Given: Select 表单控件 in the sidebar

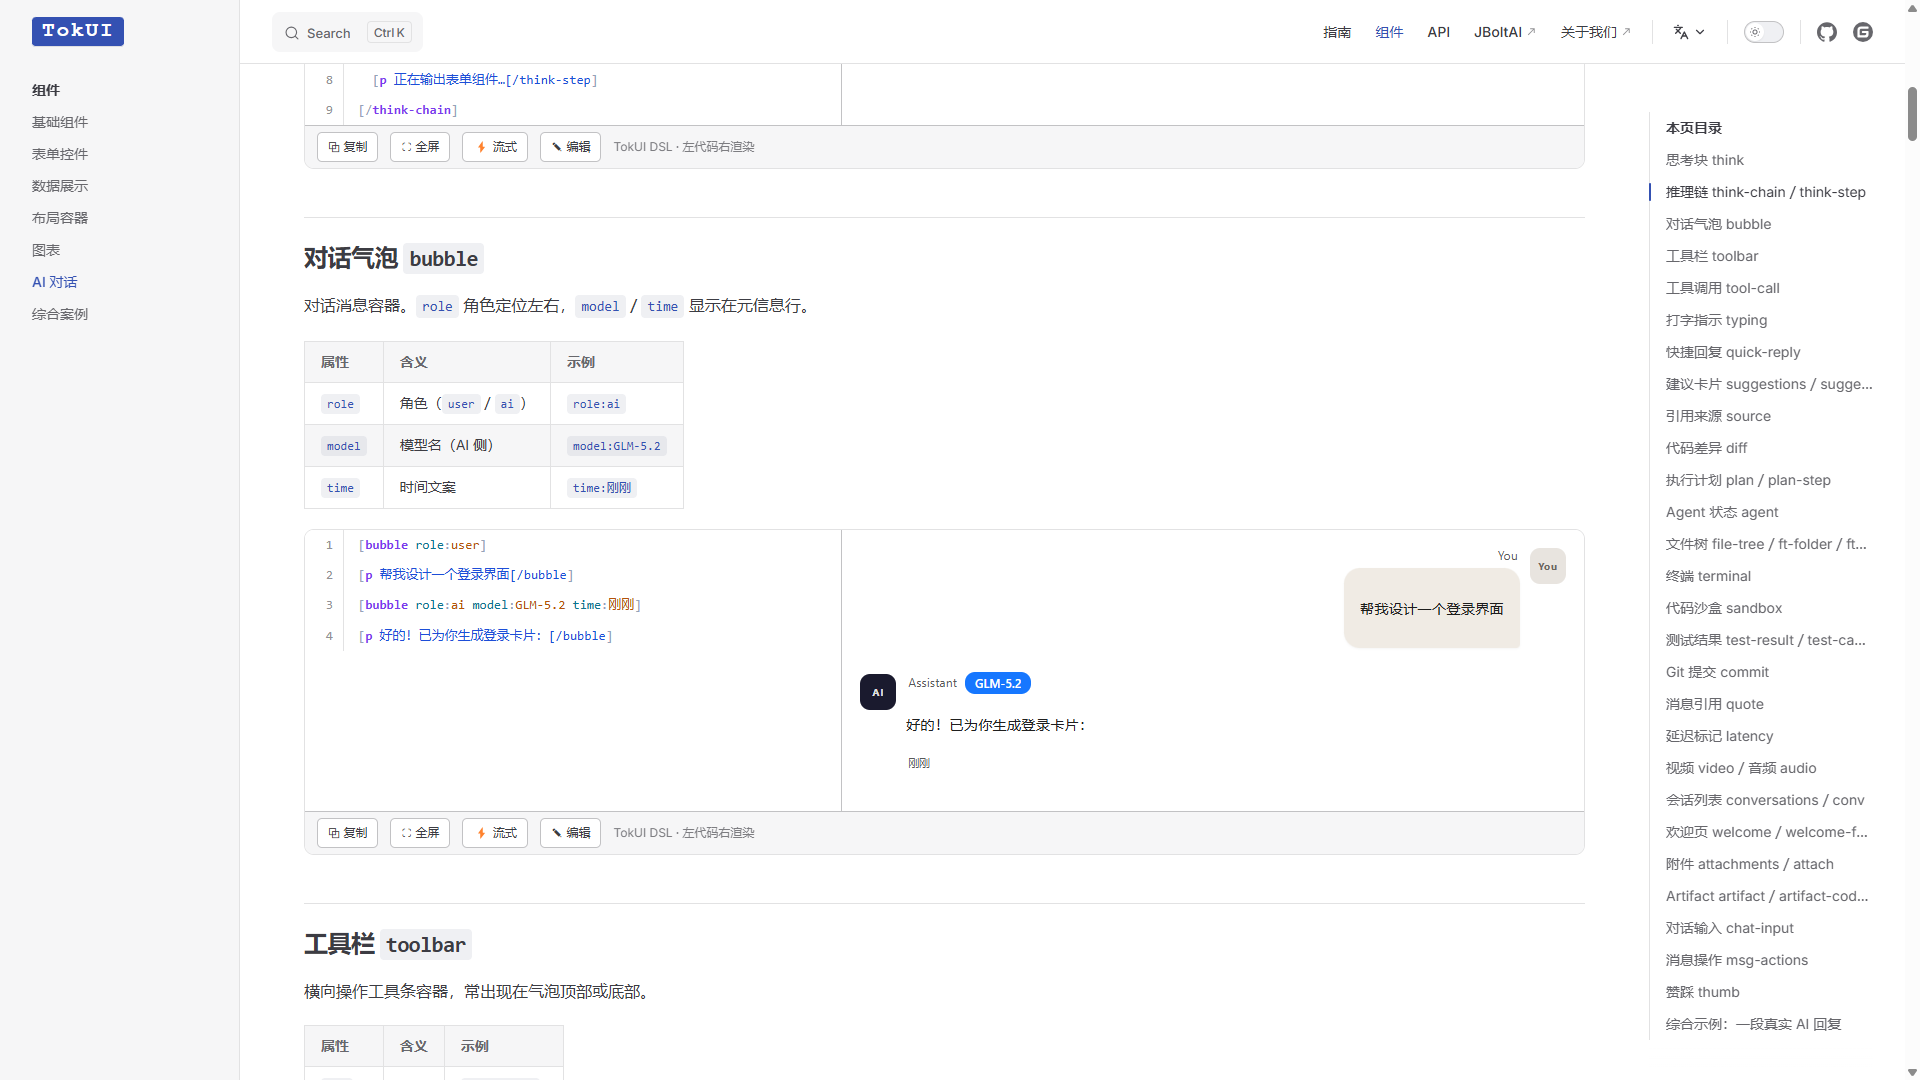Looking at the screenshot, I should (x=60, y=154).
